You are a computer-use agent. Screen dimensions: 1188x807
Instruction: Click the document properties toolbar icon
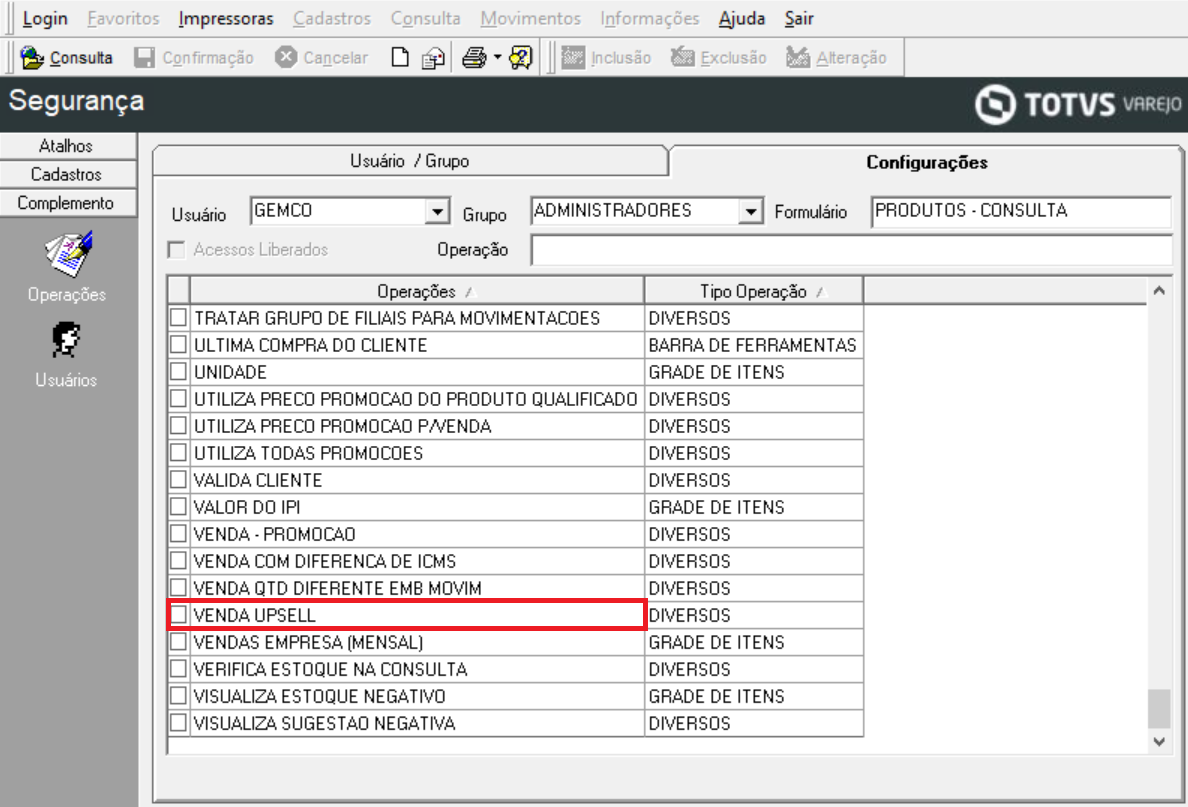pos(433,58)
